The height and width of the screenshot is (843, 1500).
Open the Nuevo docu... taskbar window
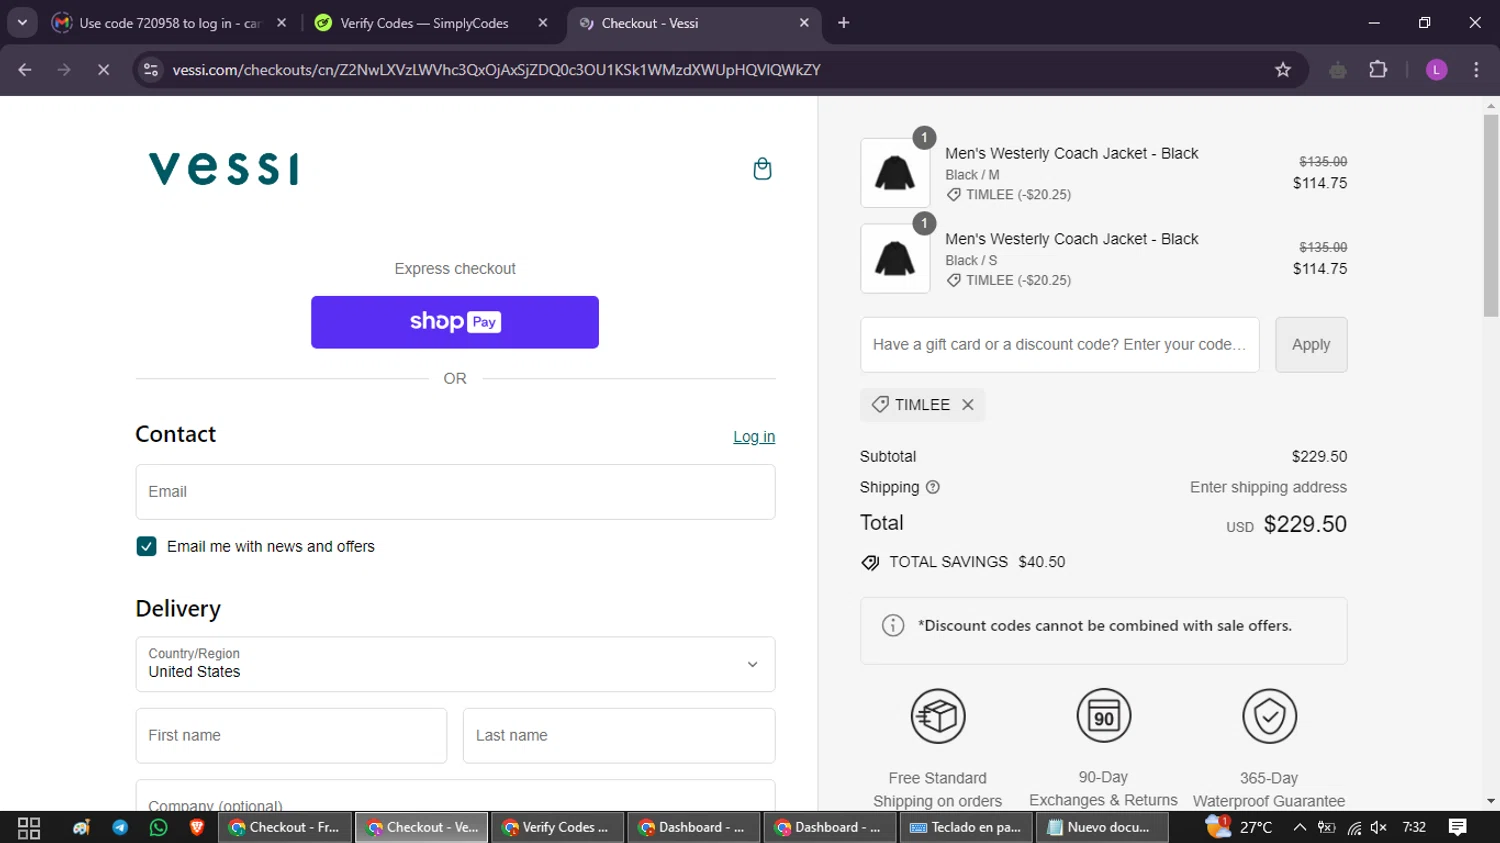click(1102, 828)
